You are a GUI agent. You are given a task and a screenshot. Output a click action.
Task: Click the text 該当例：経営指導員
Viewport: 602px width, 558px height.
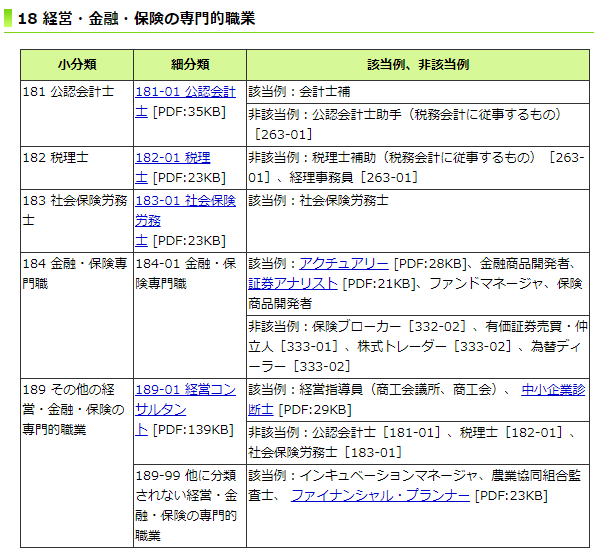306,390
